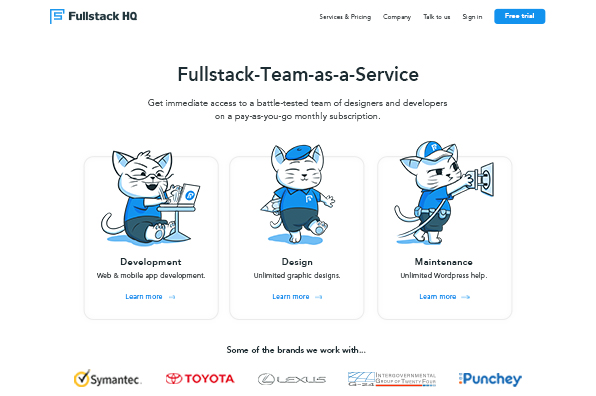596x396 pixels.
Task: Click the Fullstack HQ logo icon
Action: tap(57, 16)
